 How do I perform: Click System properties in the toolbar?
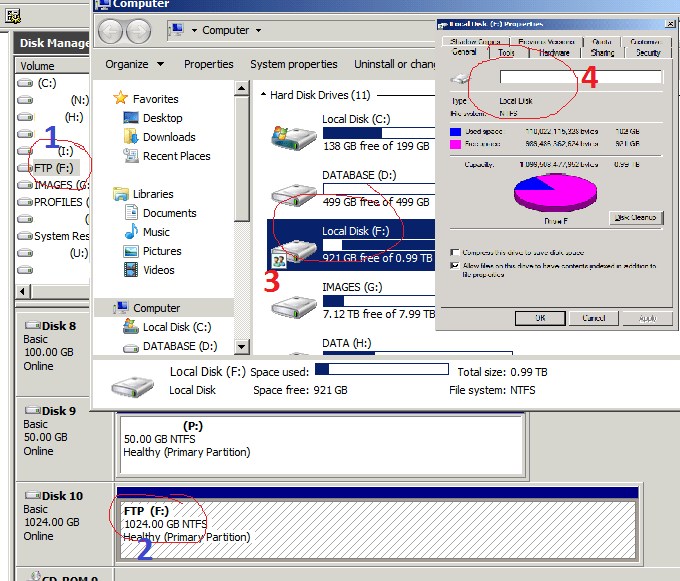coord(294,64)
